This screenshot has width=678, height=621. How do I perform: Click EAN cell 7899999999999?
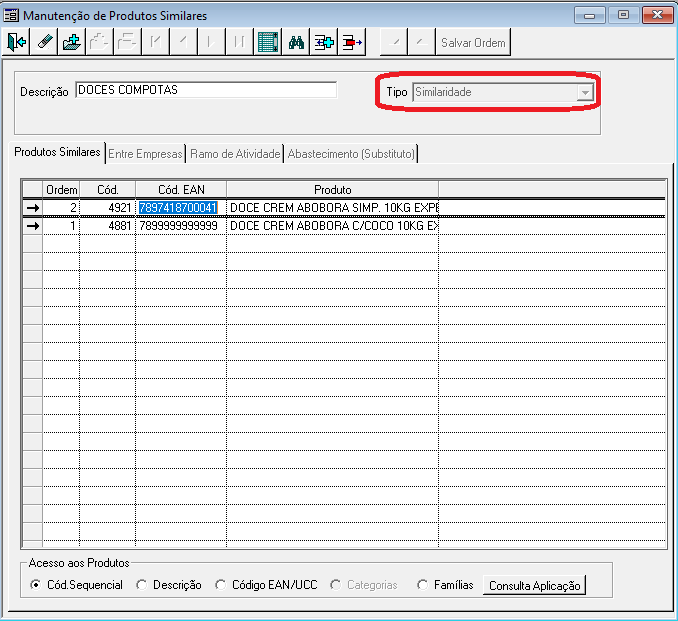(x=181, y=226)
